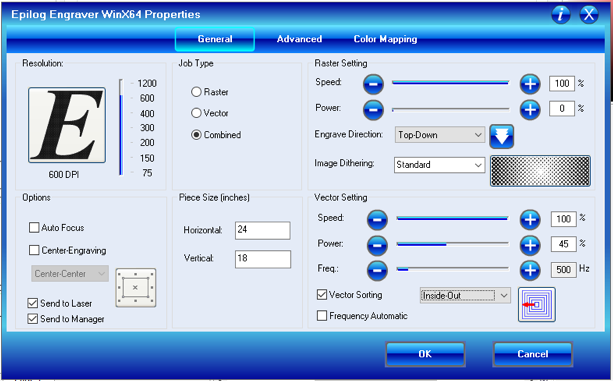
Task: Click the Resolution DPI vertical slider
Action: [x=121, y=127]
